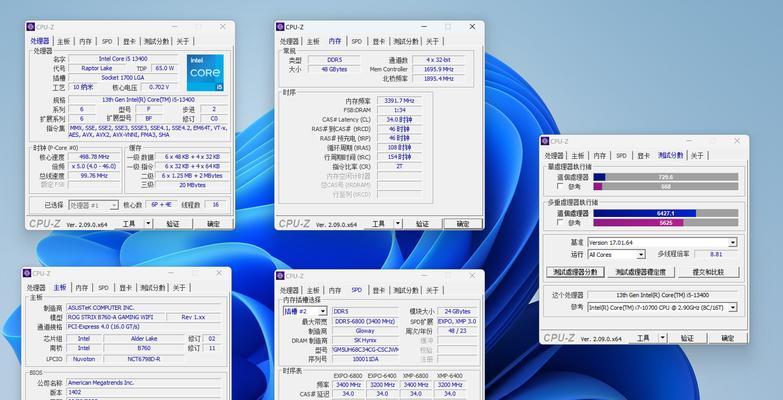
Task: Switch to 内存 tab in the processor window
Action: tap(85, 41)
